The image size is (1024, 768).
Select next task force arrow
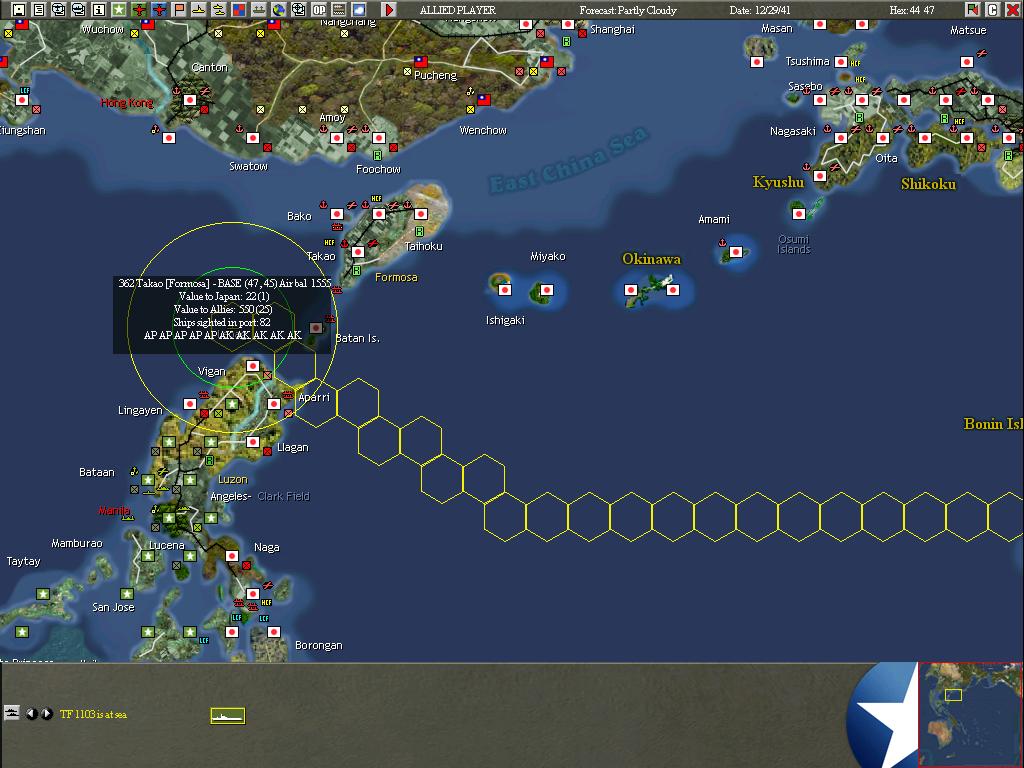[x=47, y=714]
